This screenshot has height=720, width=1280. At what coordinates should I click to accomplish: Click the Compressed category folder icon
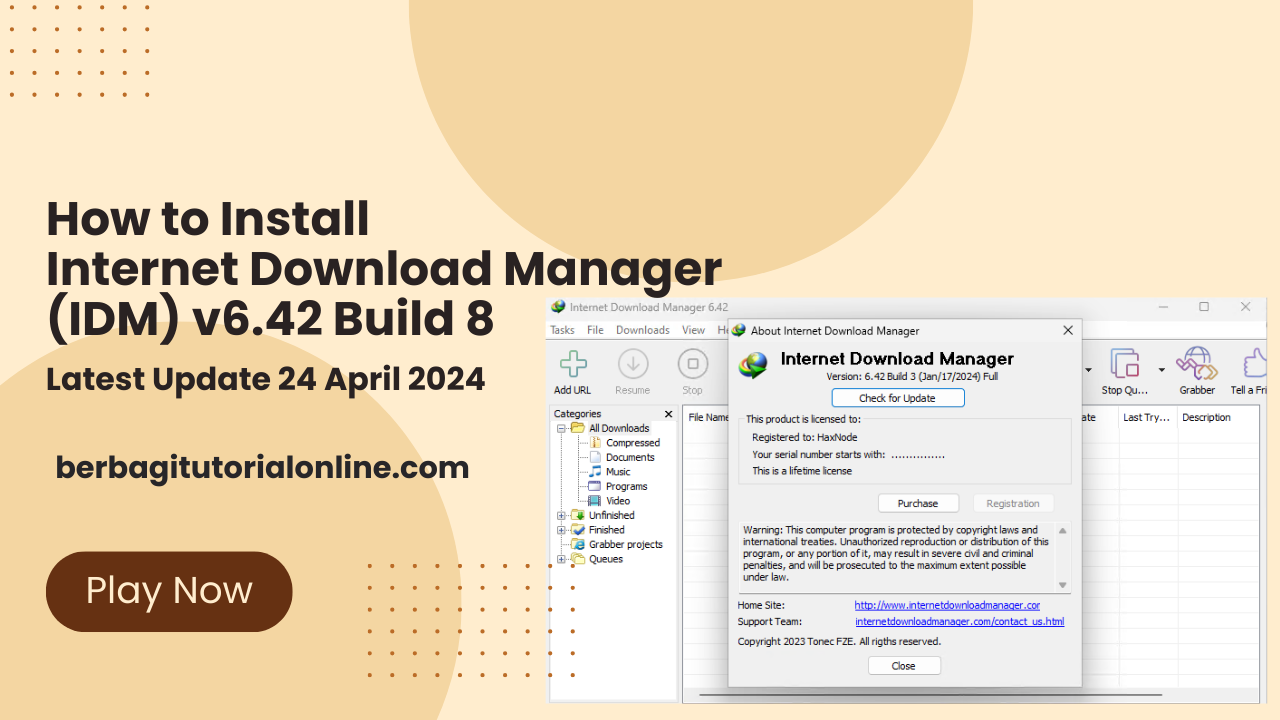pos(595,442)
